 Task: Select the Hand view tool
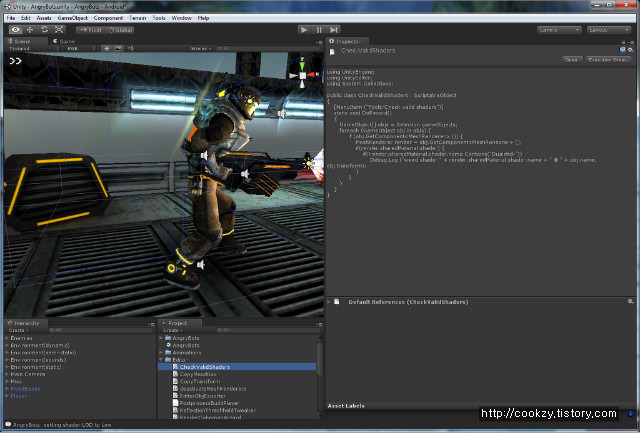click(x=16, y=30)
